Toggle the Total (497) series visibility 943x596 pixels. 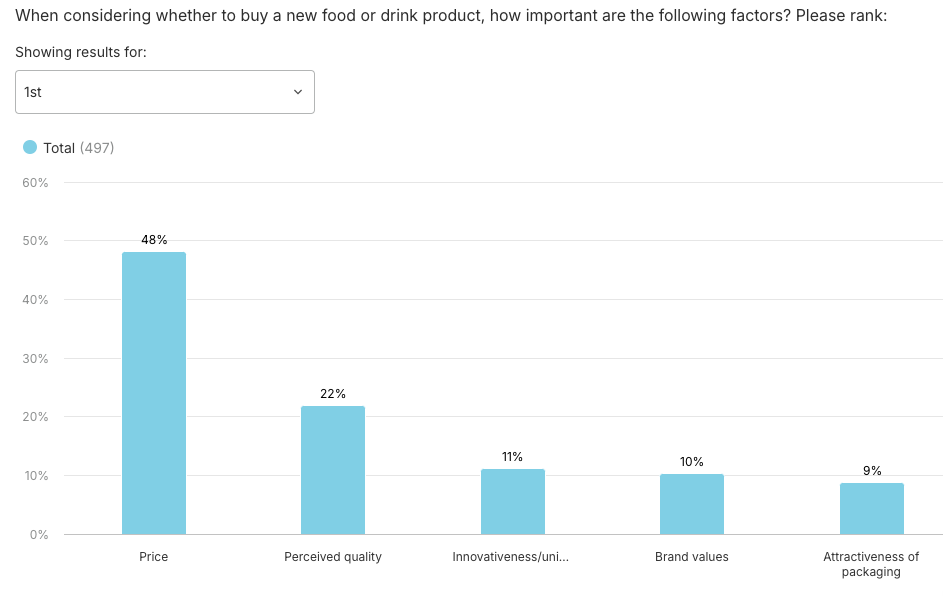(66, 147)
